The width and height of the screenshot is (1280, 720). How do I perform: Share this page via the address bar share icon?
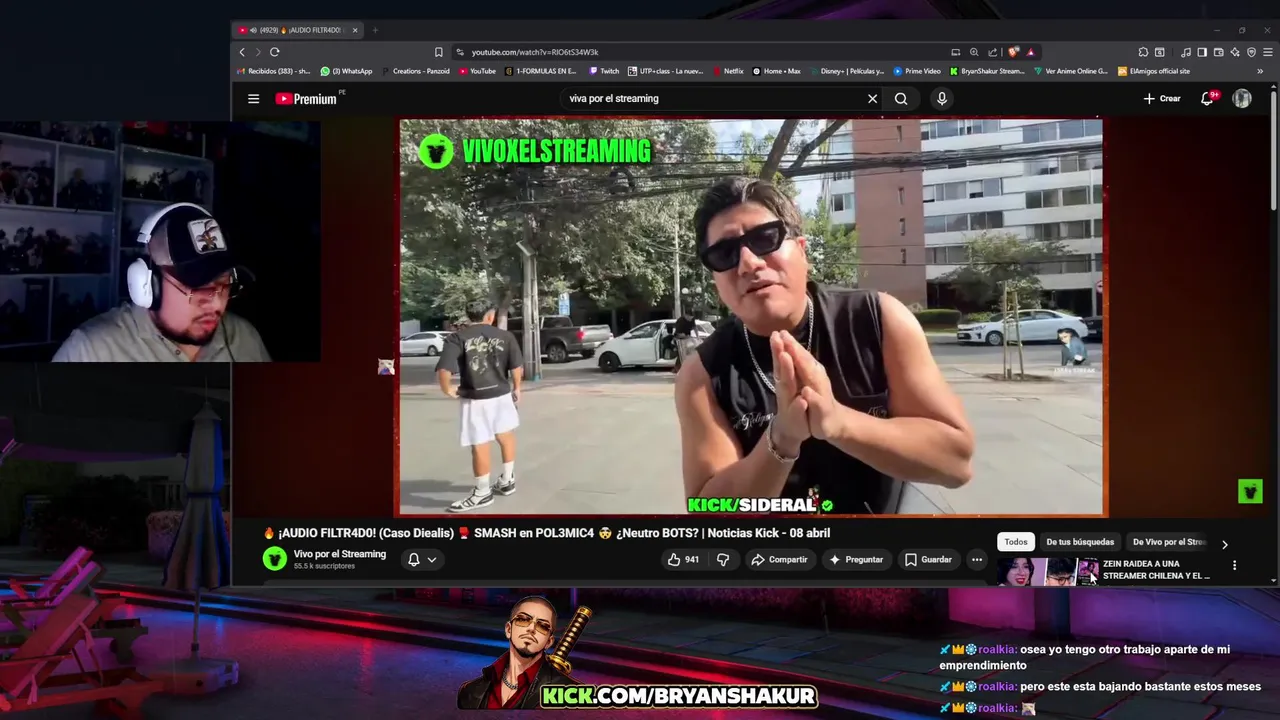[992, 52]
